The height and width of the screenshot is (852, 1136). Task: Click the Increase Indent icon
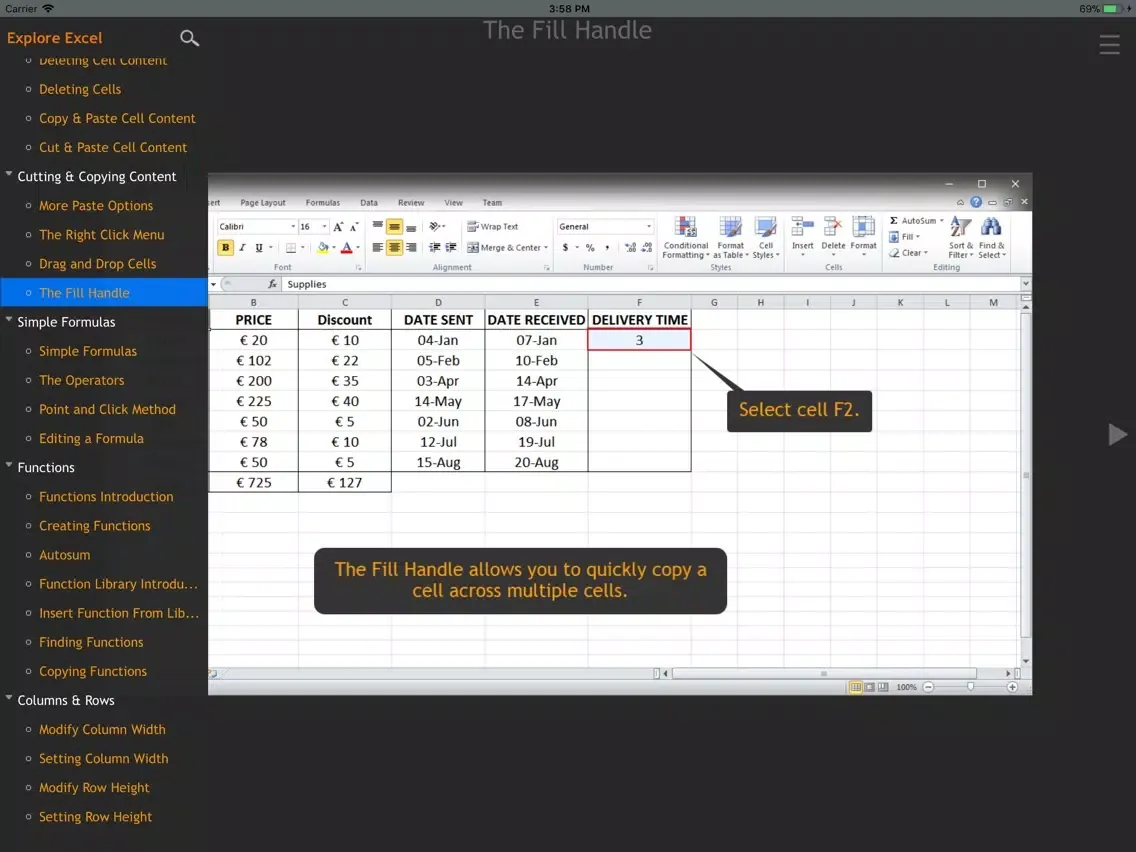tap(451, 248)
